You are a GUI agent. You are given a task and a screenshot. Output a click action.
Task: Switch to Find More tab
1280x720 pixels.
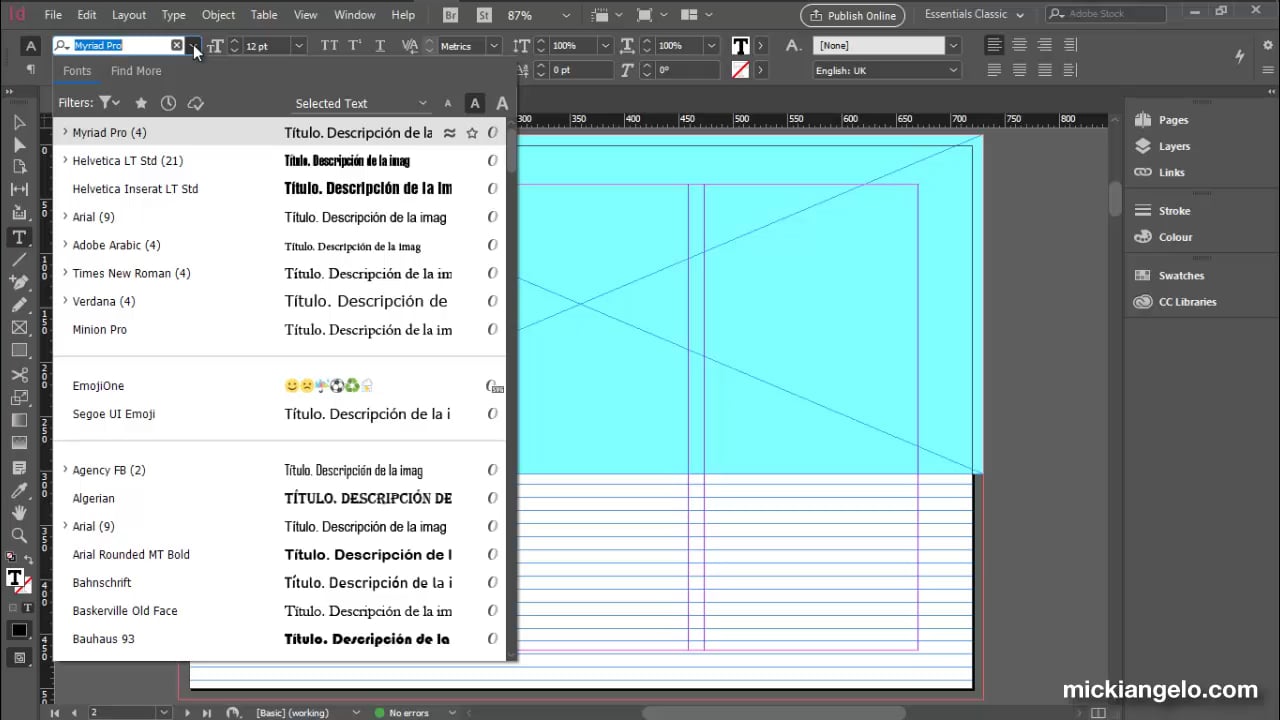click(x=136, y=71)
